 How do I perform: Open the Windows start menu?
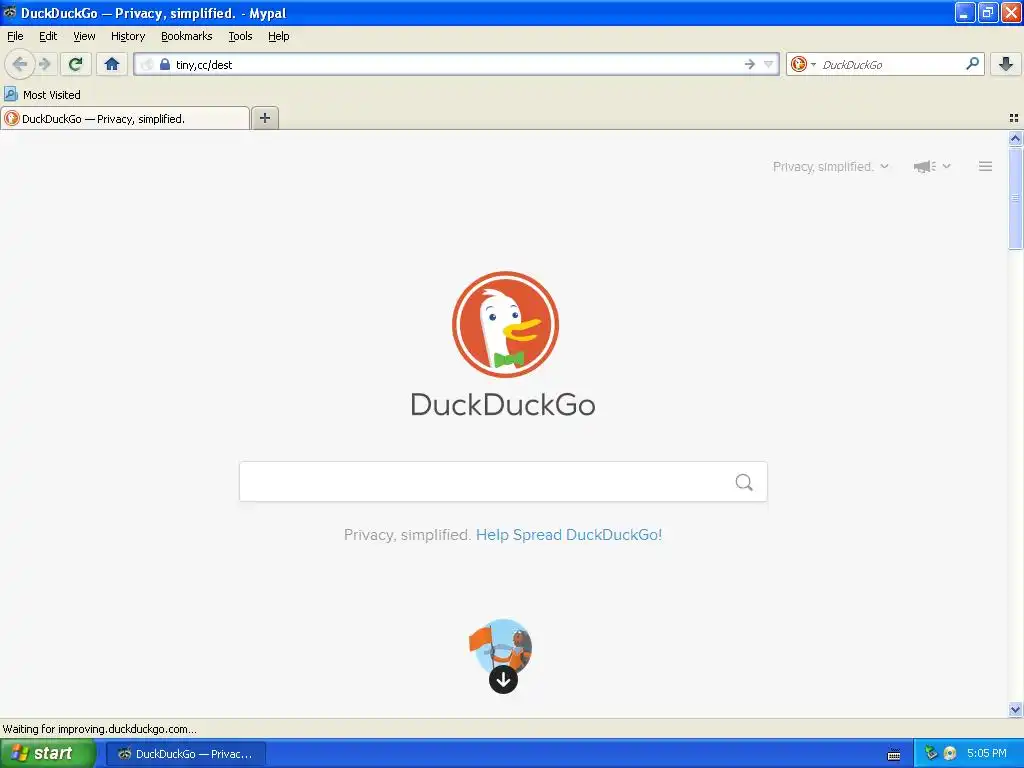pyautogui.click(x=48, y=753)
